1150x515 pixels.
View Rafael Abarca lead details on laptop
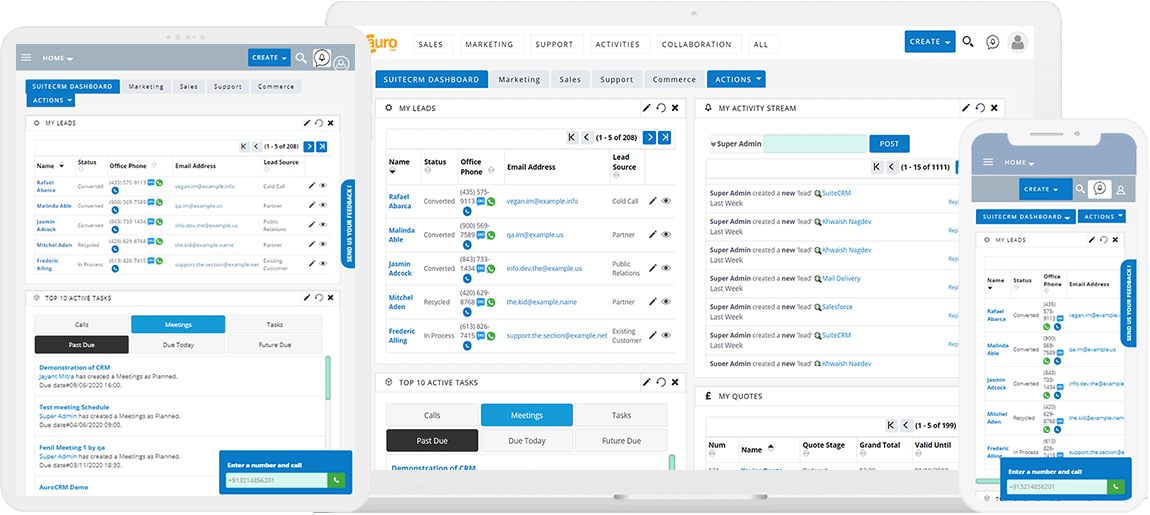[x=666, y=201]
